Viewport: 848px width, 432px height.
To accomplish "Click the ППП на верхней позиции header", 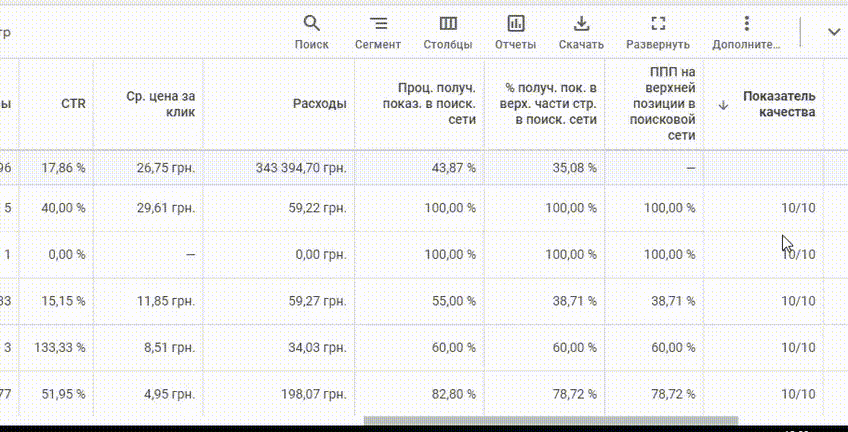I will pyautogui.click(x=663, y=104).
